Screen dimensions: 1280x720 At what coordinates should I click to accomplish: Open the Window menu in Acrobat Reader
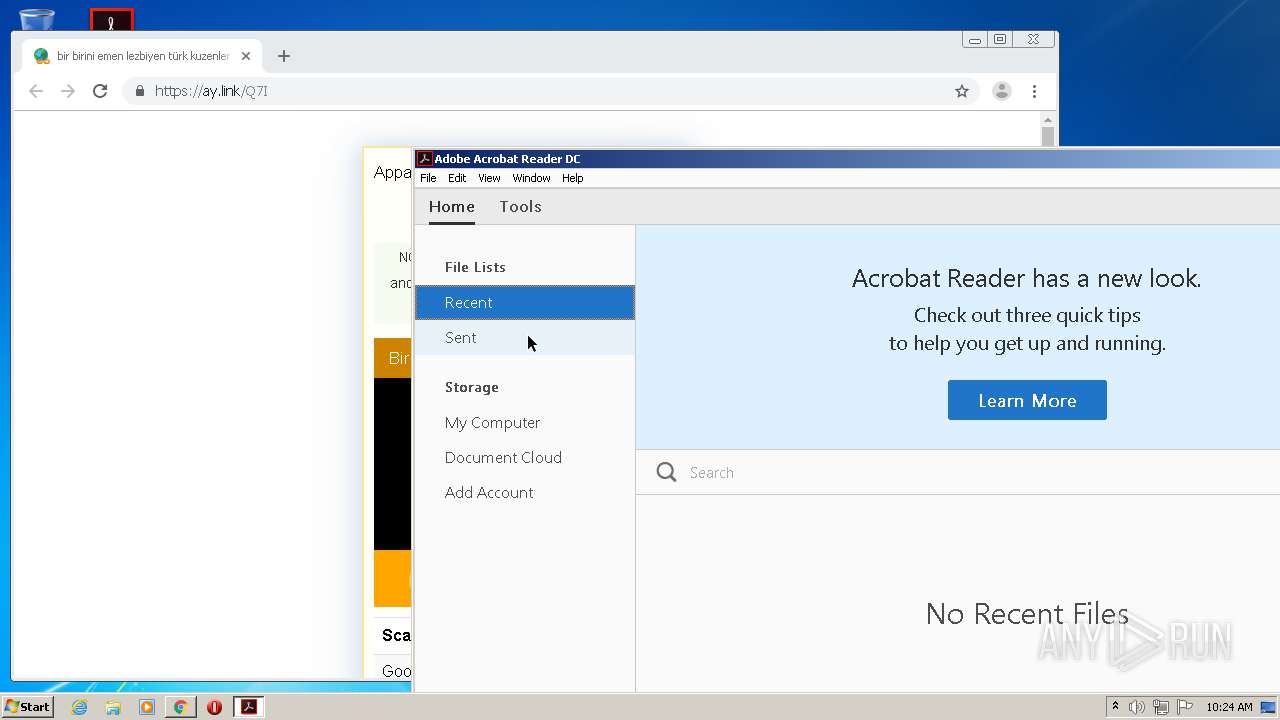531,178
